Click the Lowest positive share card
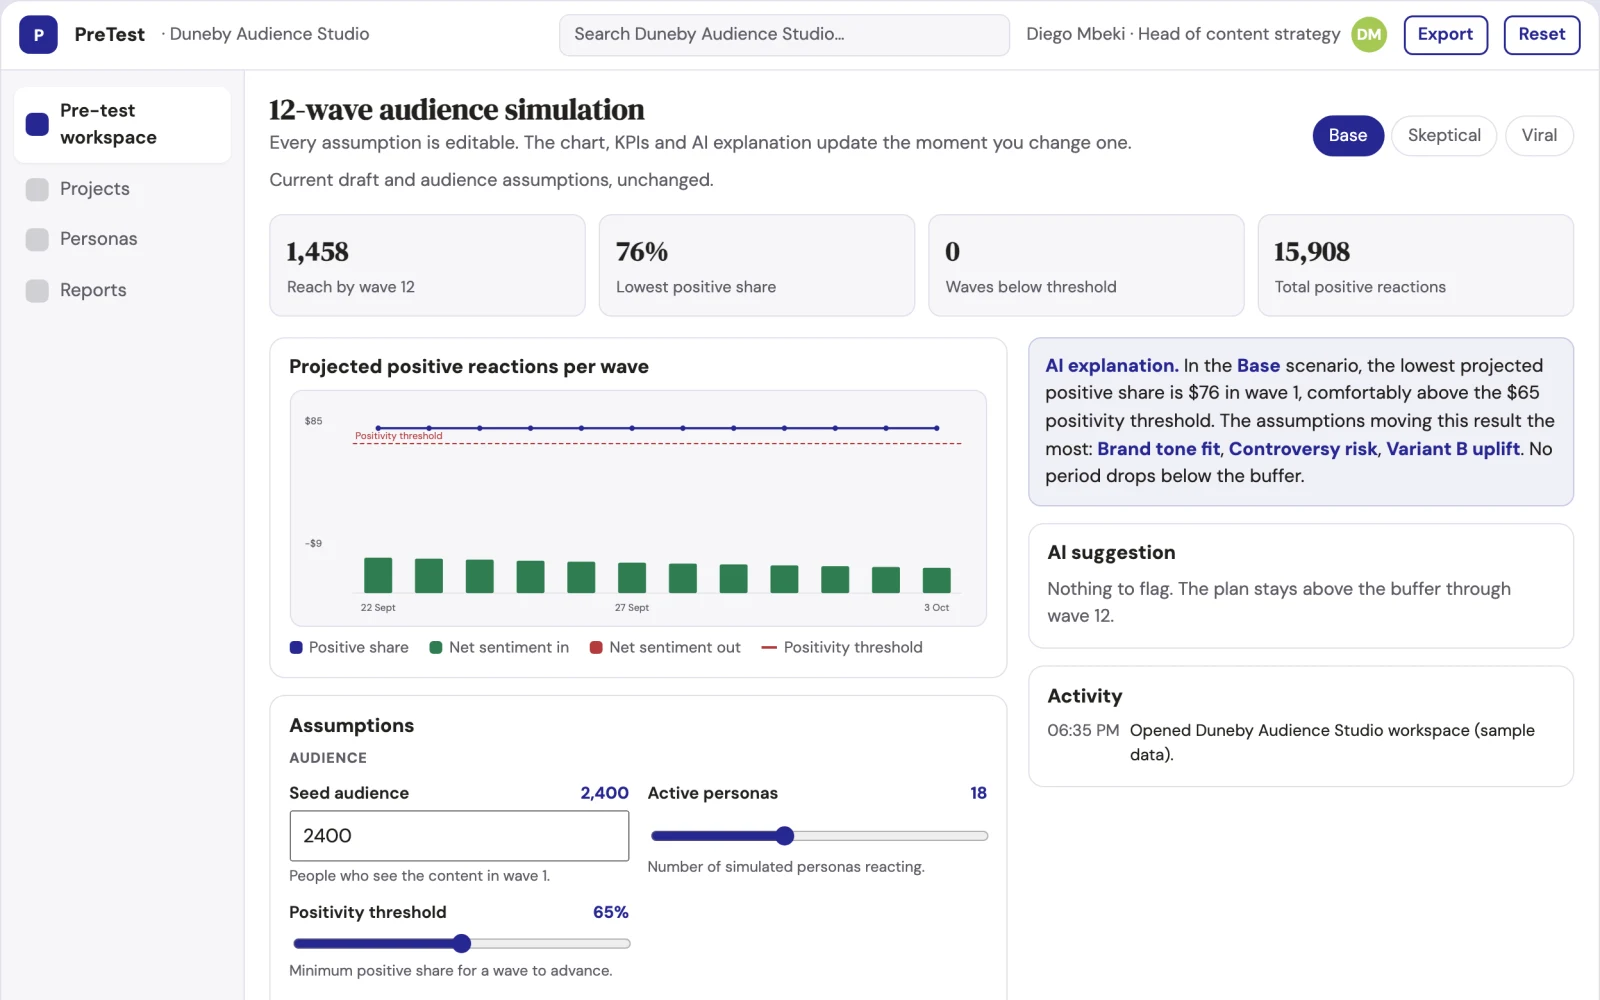This screenshot has width=1600, height=1000. pos(757,265)
